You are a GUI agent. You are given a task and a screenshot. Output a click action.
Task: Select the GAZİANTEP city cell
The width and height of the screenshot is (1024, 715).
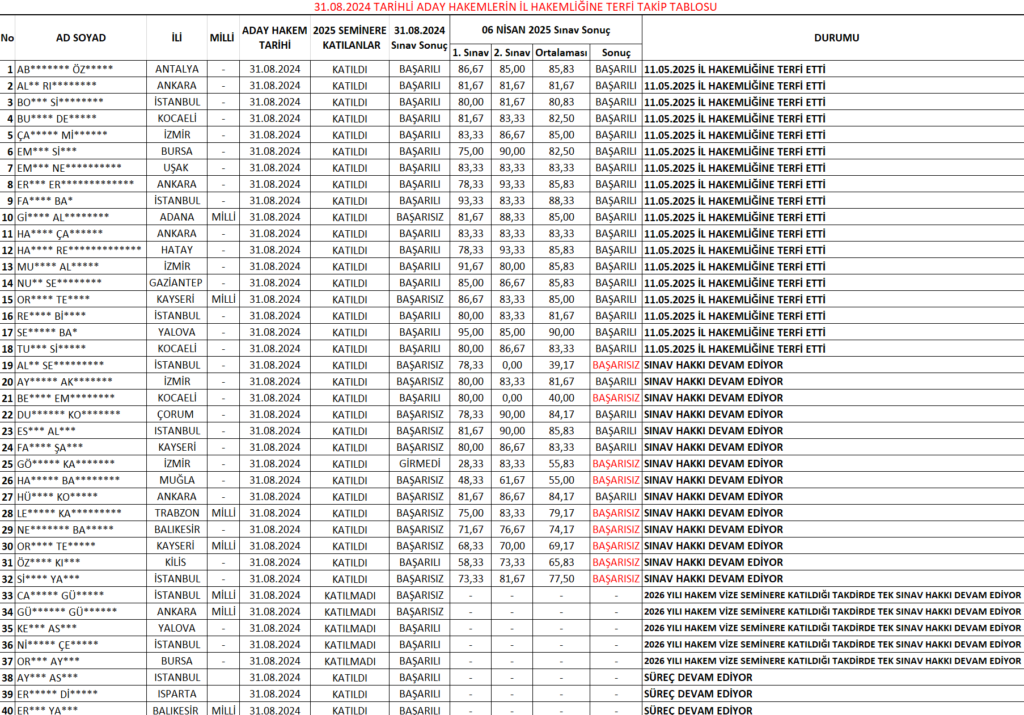[x=176, y=283]
